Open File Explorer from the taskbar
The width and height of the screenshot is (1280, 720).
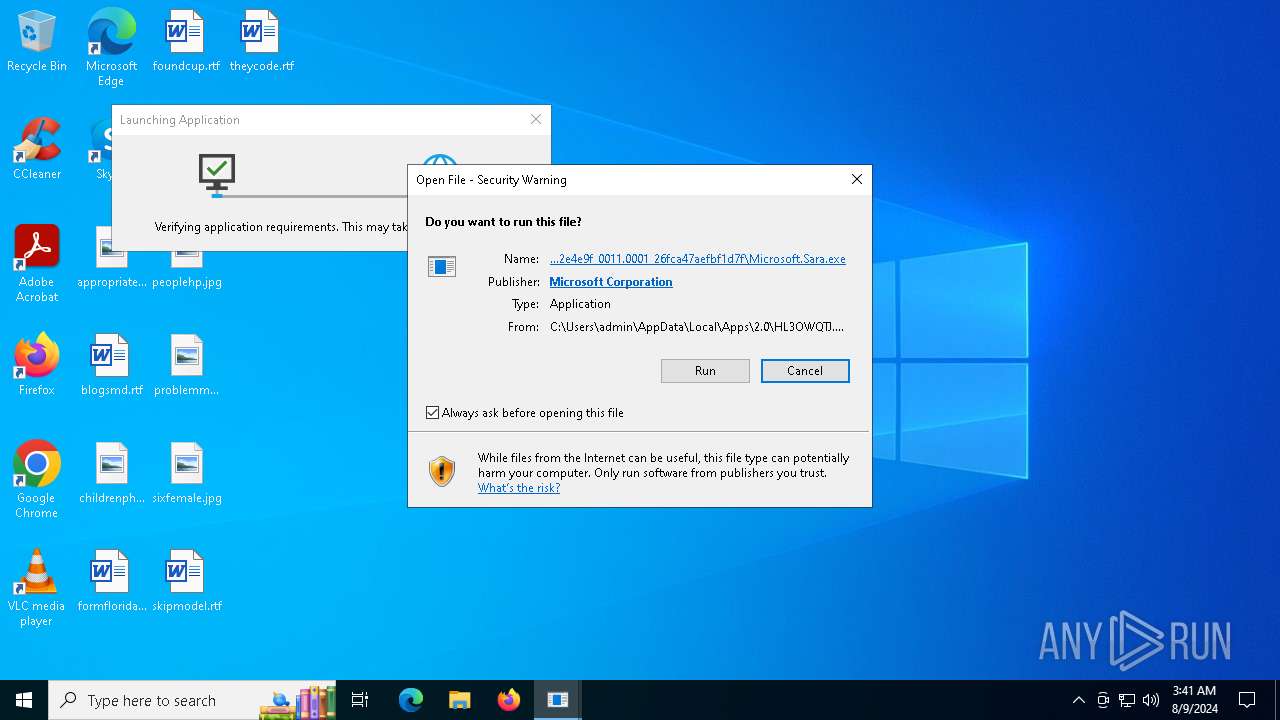460,700
